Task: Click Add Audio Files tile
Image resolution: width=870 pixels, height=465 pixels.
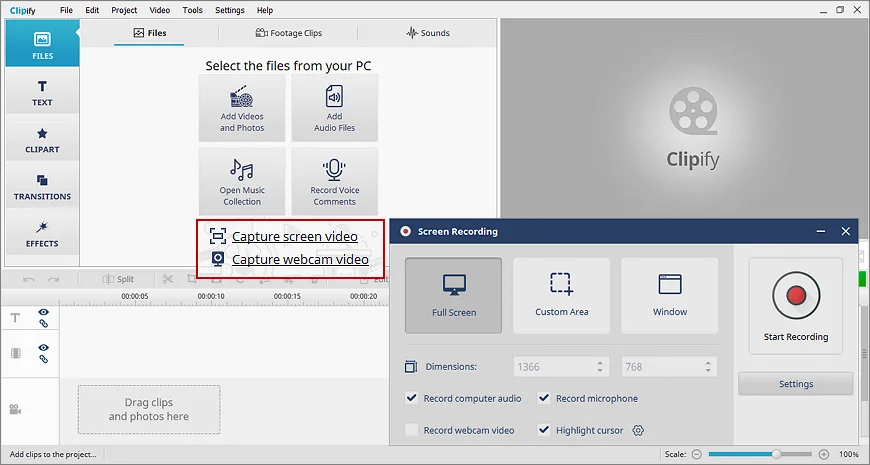Action: point(335,108)
